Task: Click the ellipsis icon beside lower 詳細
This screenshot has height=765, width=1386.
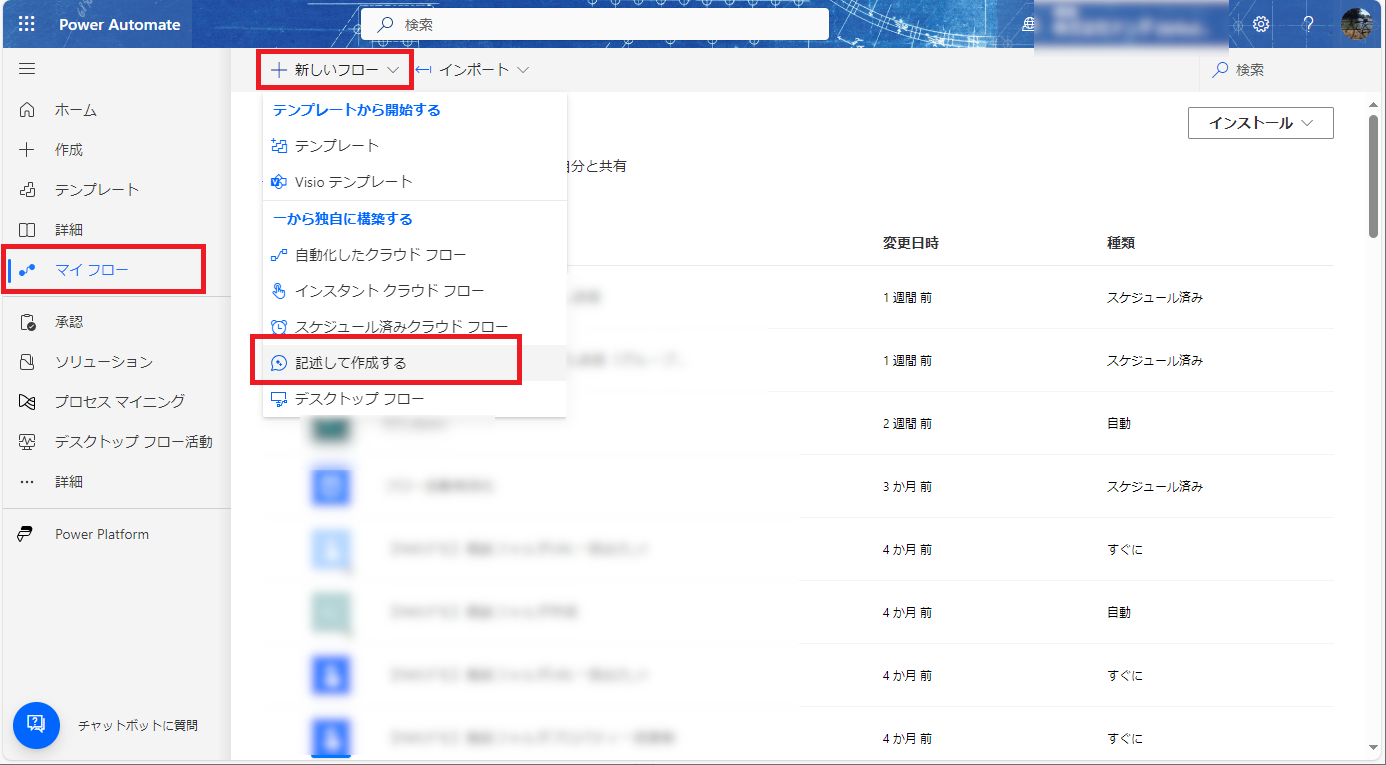Action: pyautogui.click(x=27, y=482)
